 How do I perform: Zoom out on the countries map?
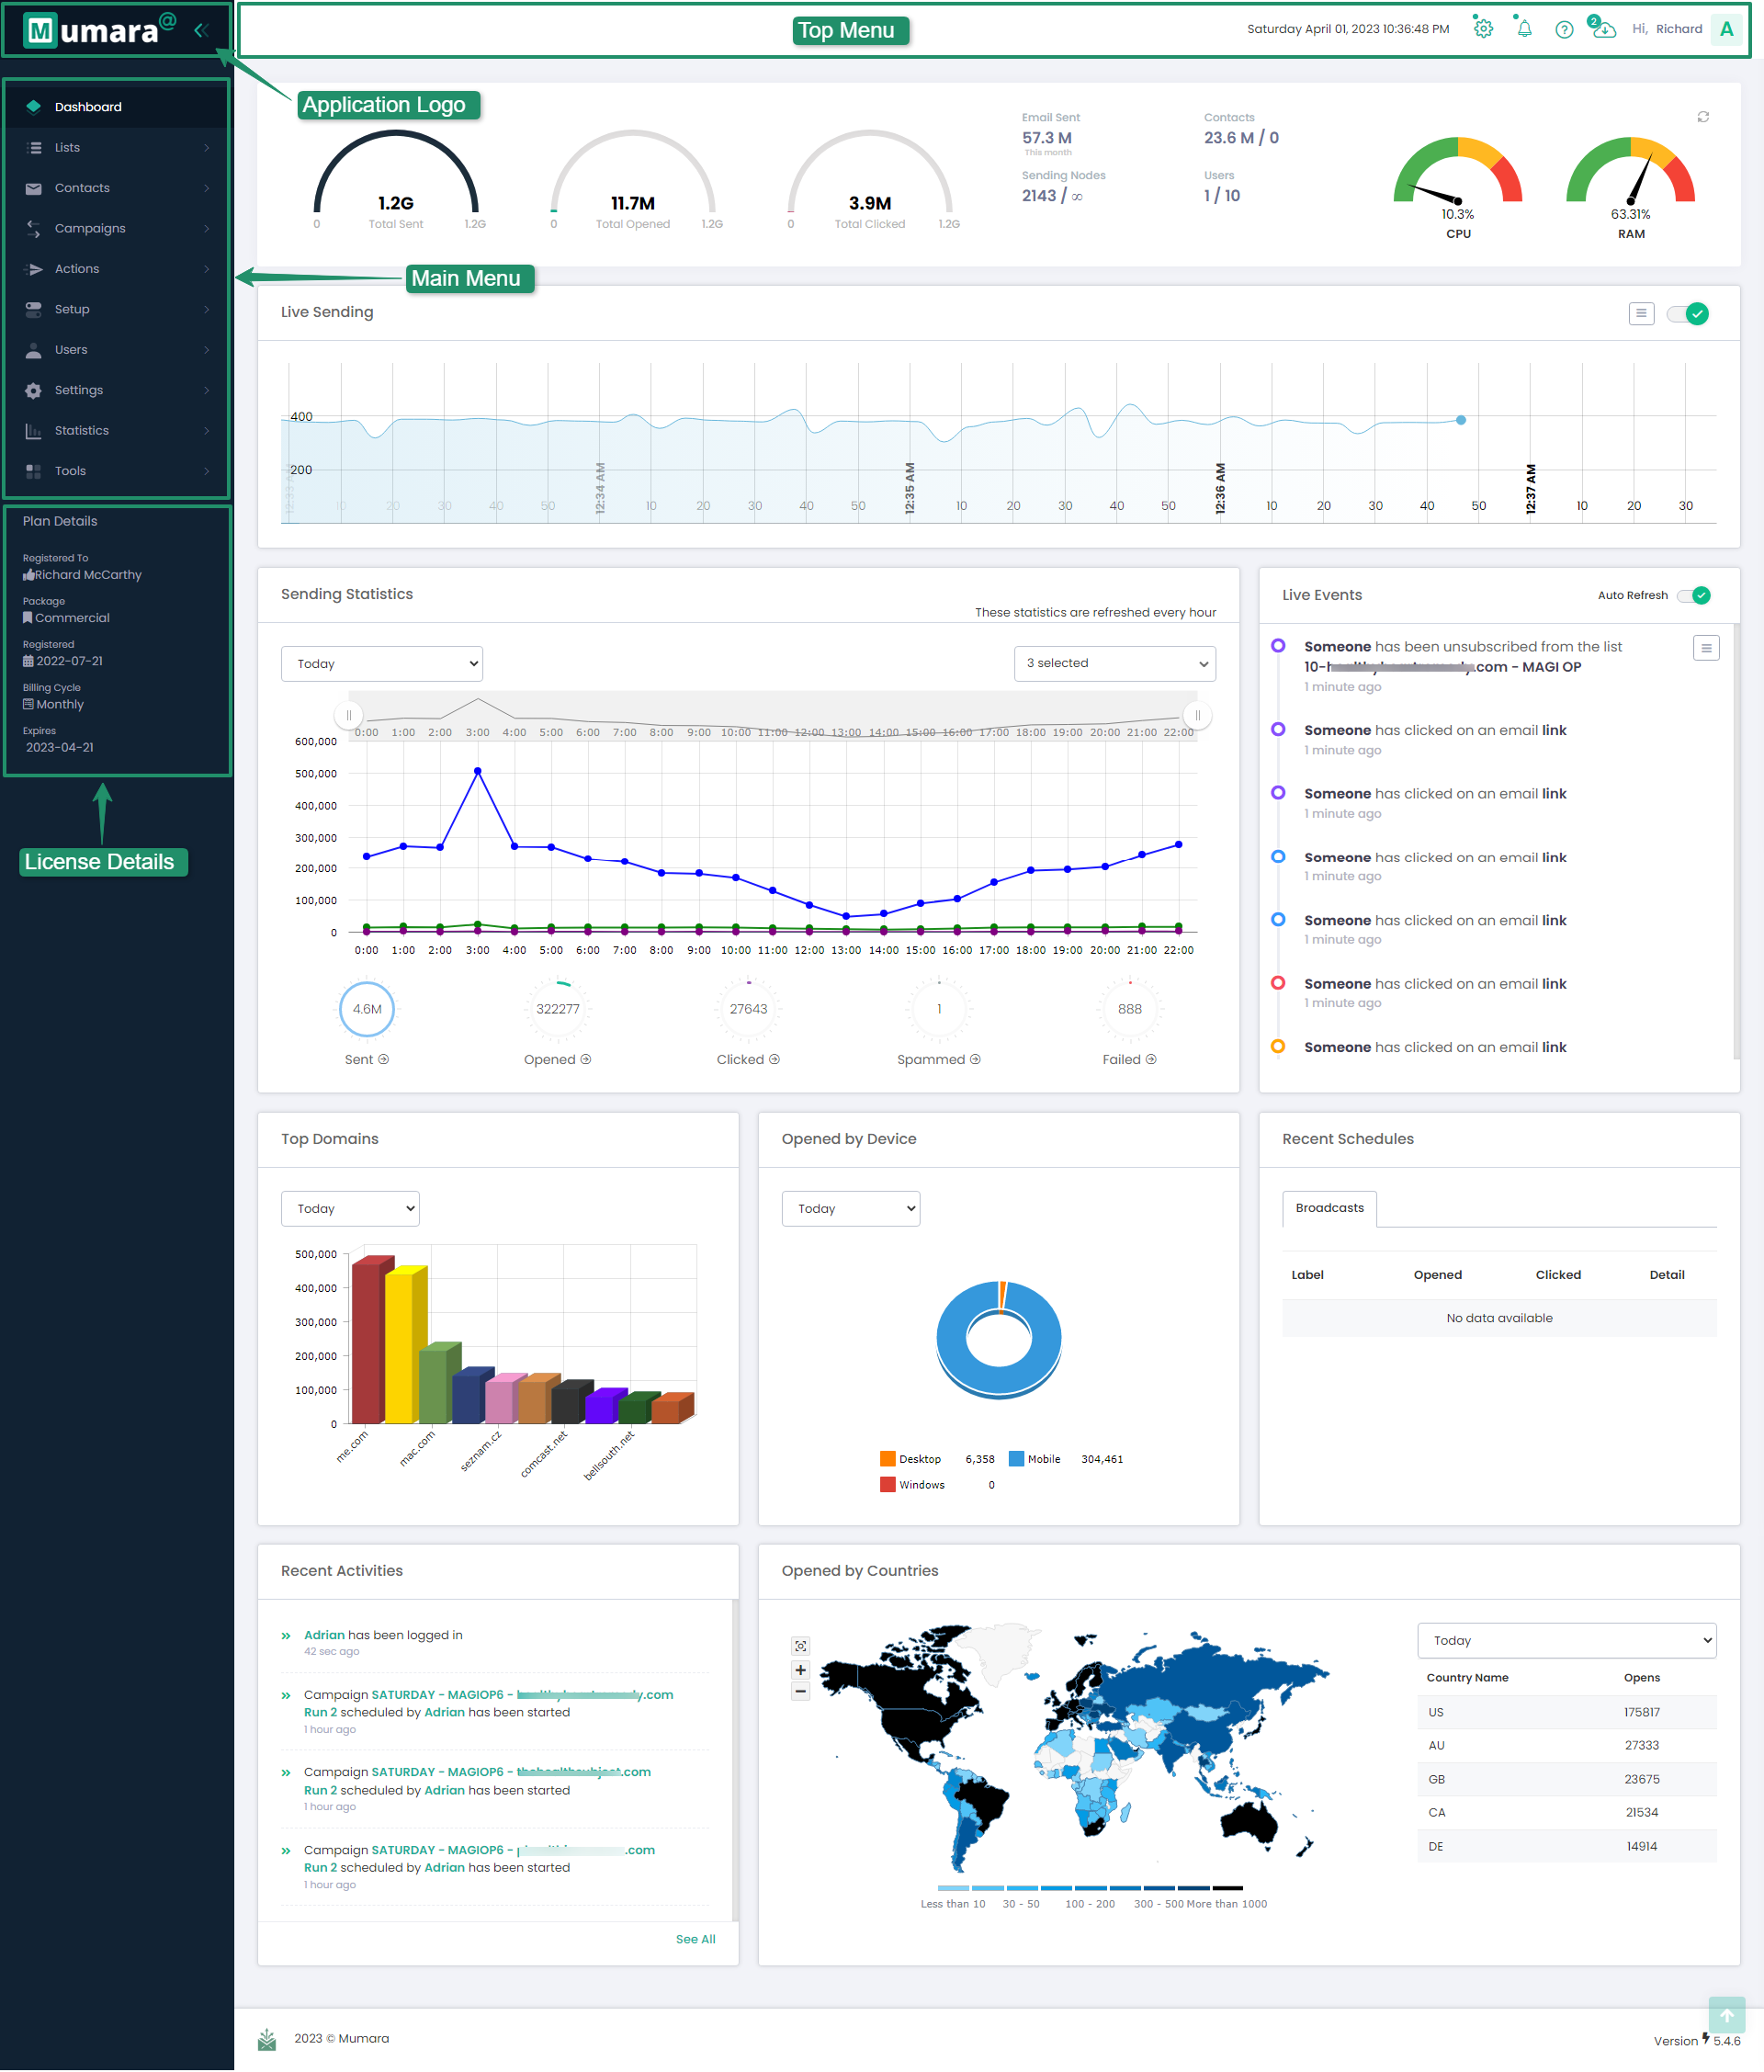tap(800, 1692)
